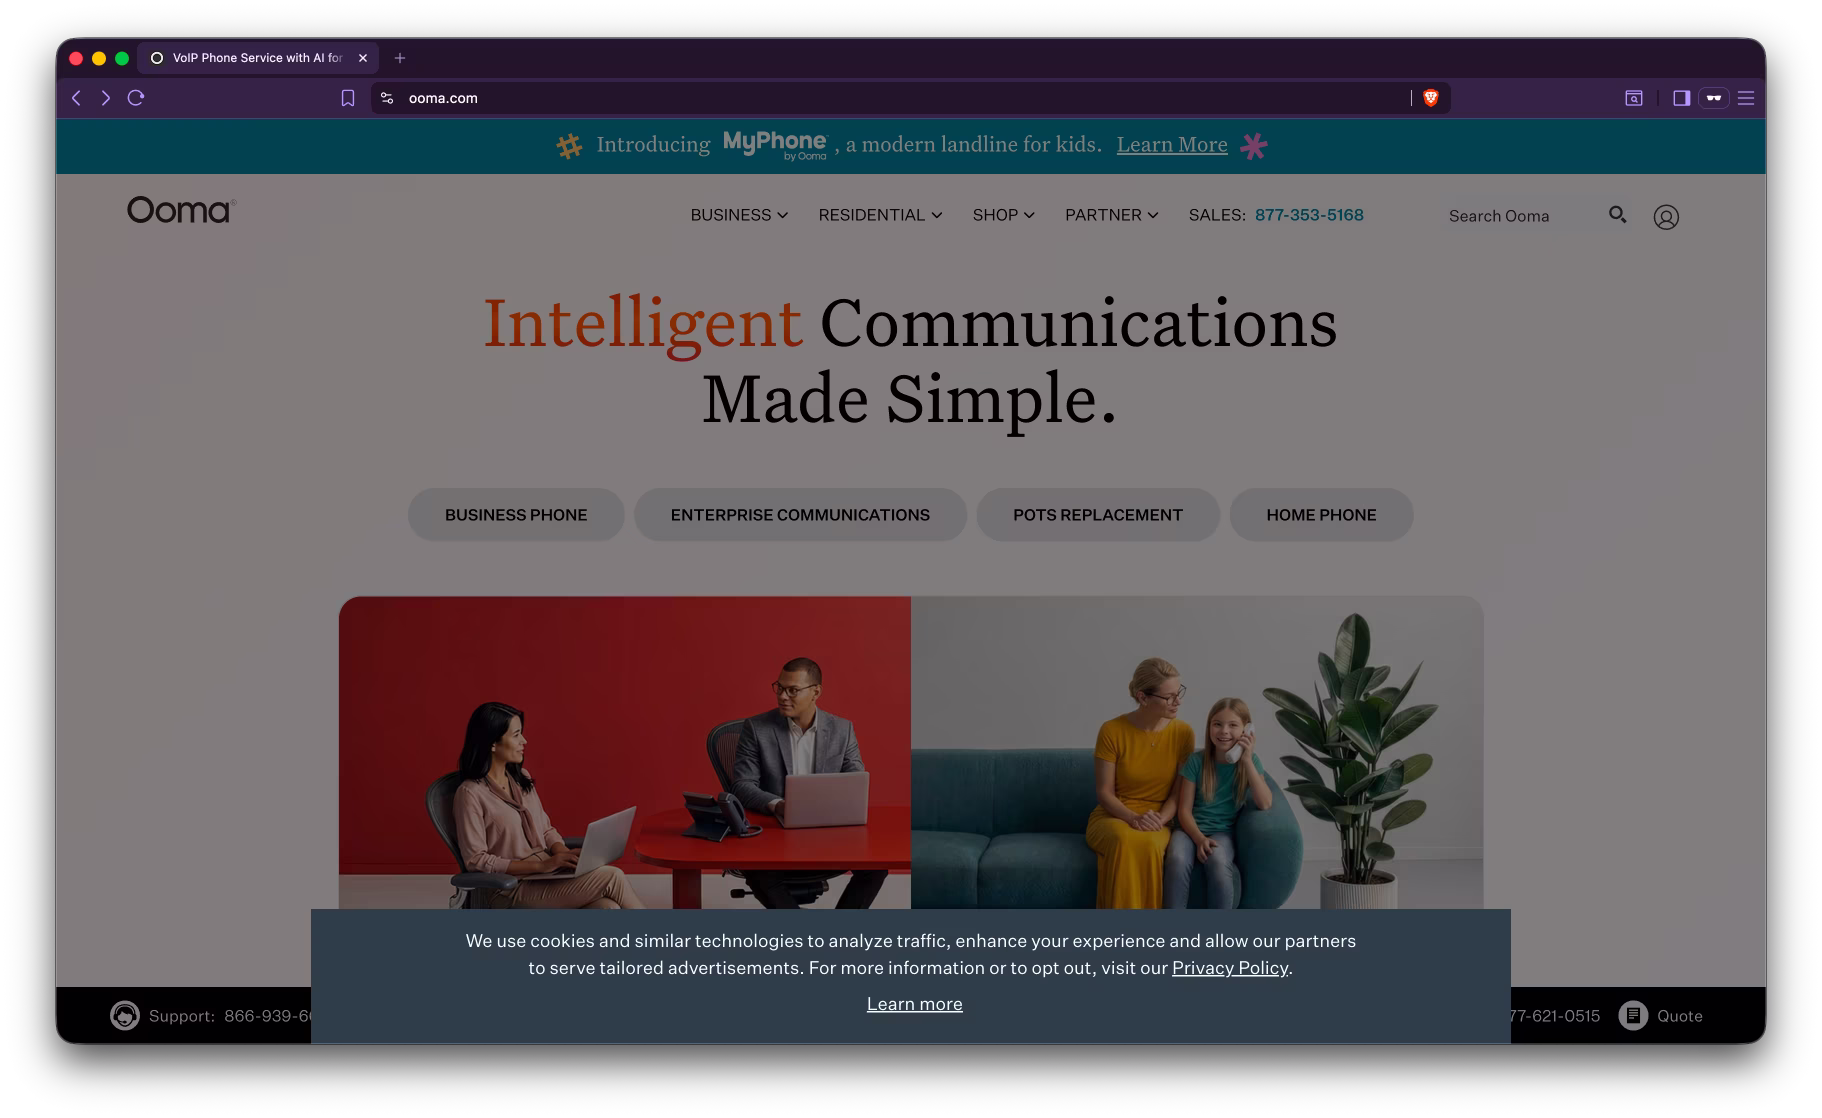Call sales number 877-353-5168
1822x1118 pixels.
click(x=1309, y=215)
